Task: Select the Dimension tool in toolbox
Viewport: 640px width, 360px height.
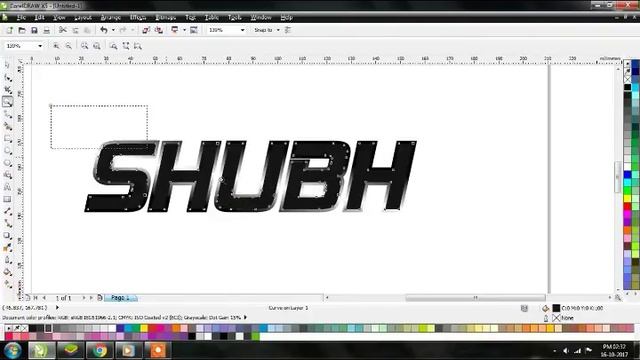Action: click(7, 211)
